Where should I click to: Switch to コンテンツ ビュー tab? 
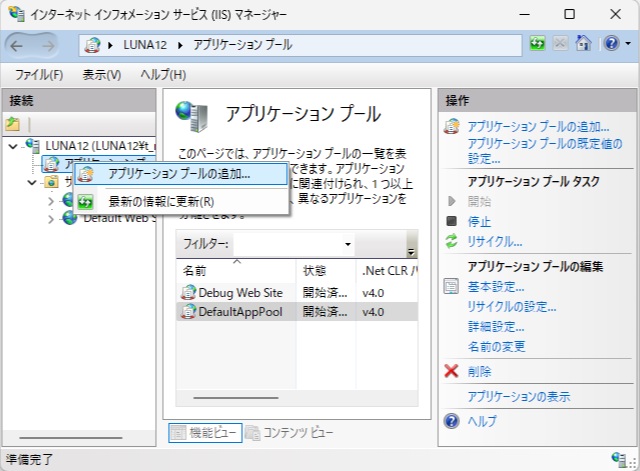pos(289,433)
